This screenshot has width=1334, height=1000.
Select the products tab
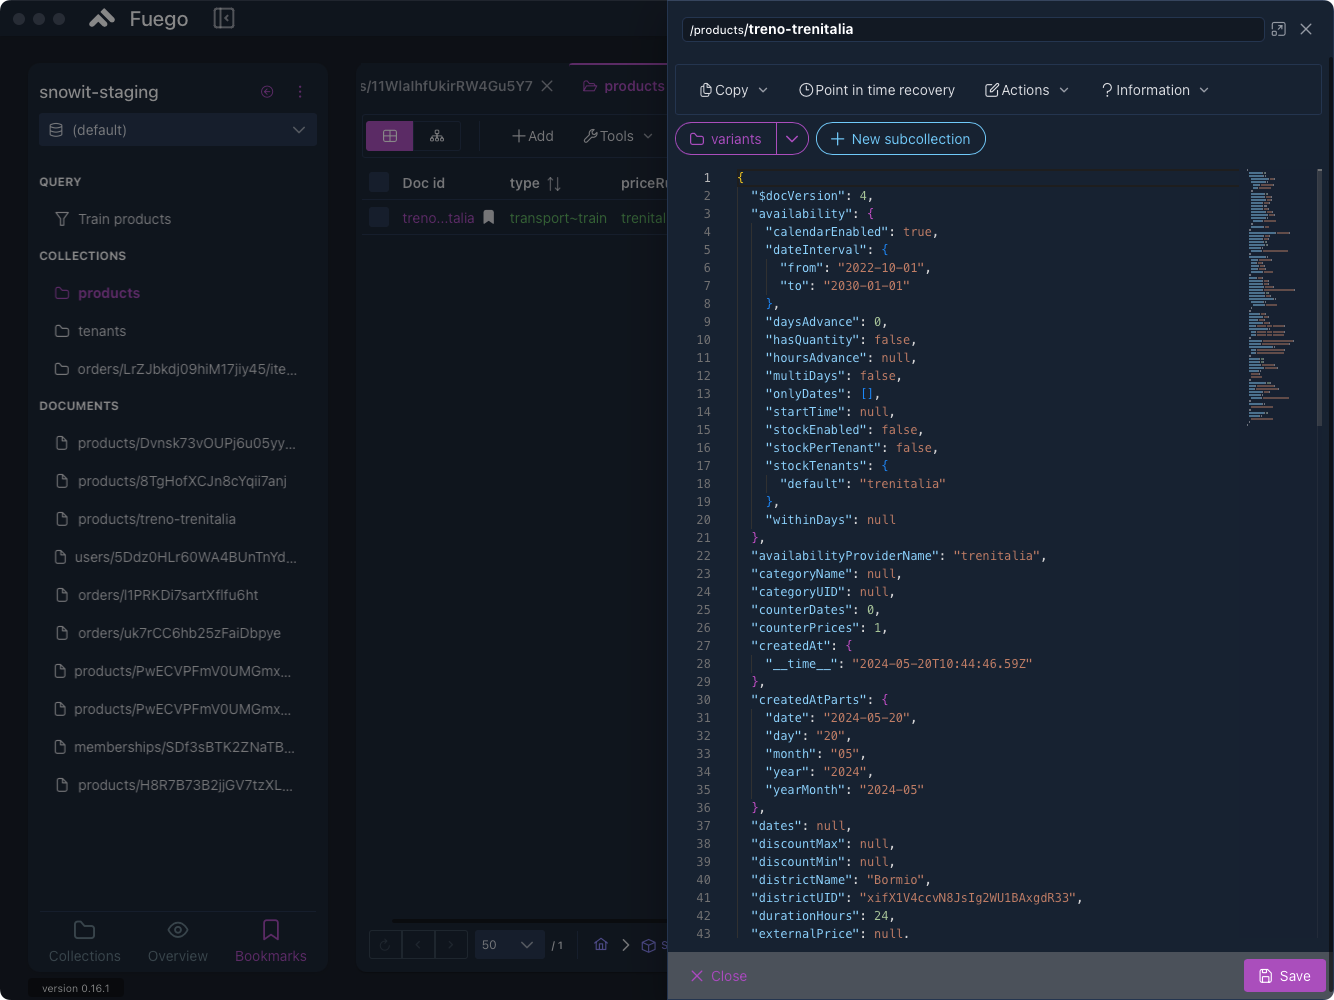coord(623,86)
